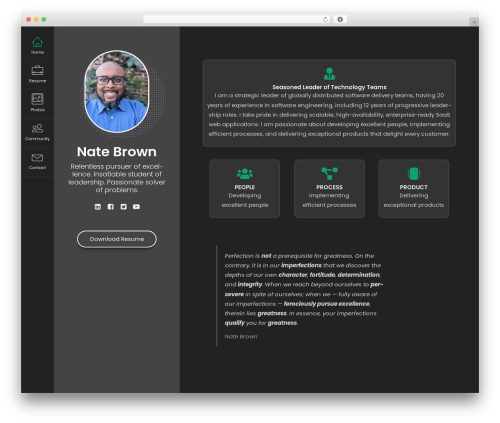Click the Nate Brown profile photo
The height and width of the screenshot is (423, 500).
click(117, 91)
